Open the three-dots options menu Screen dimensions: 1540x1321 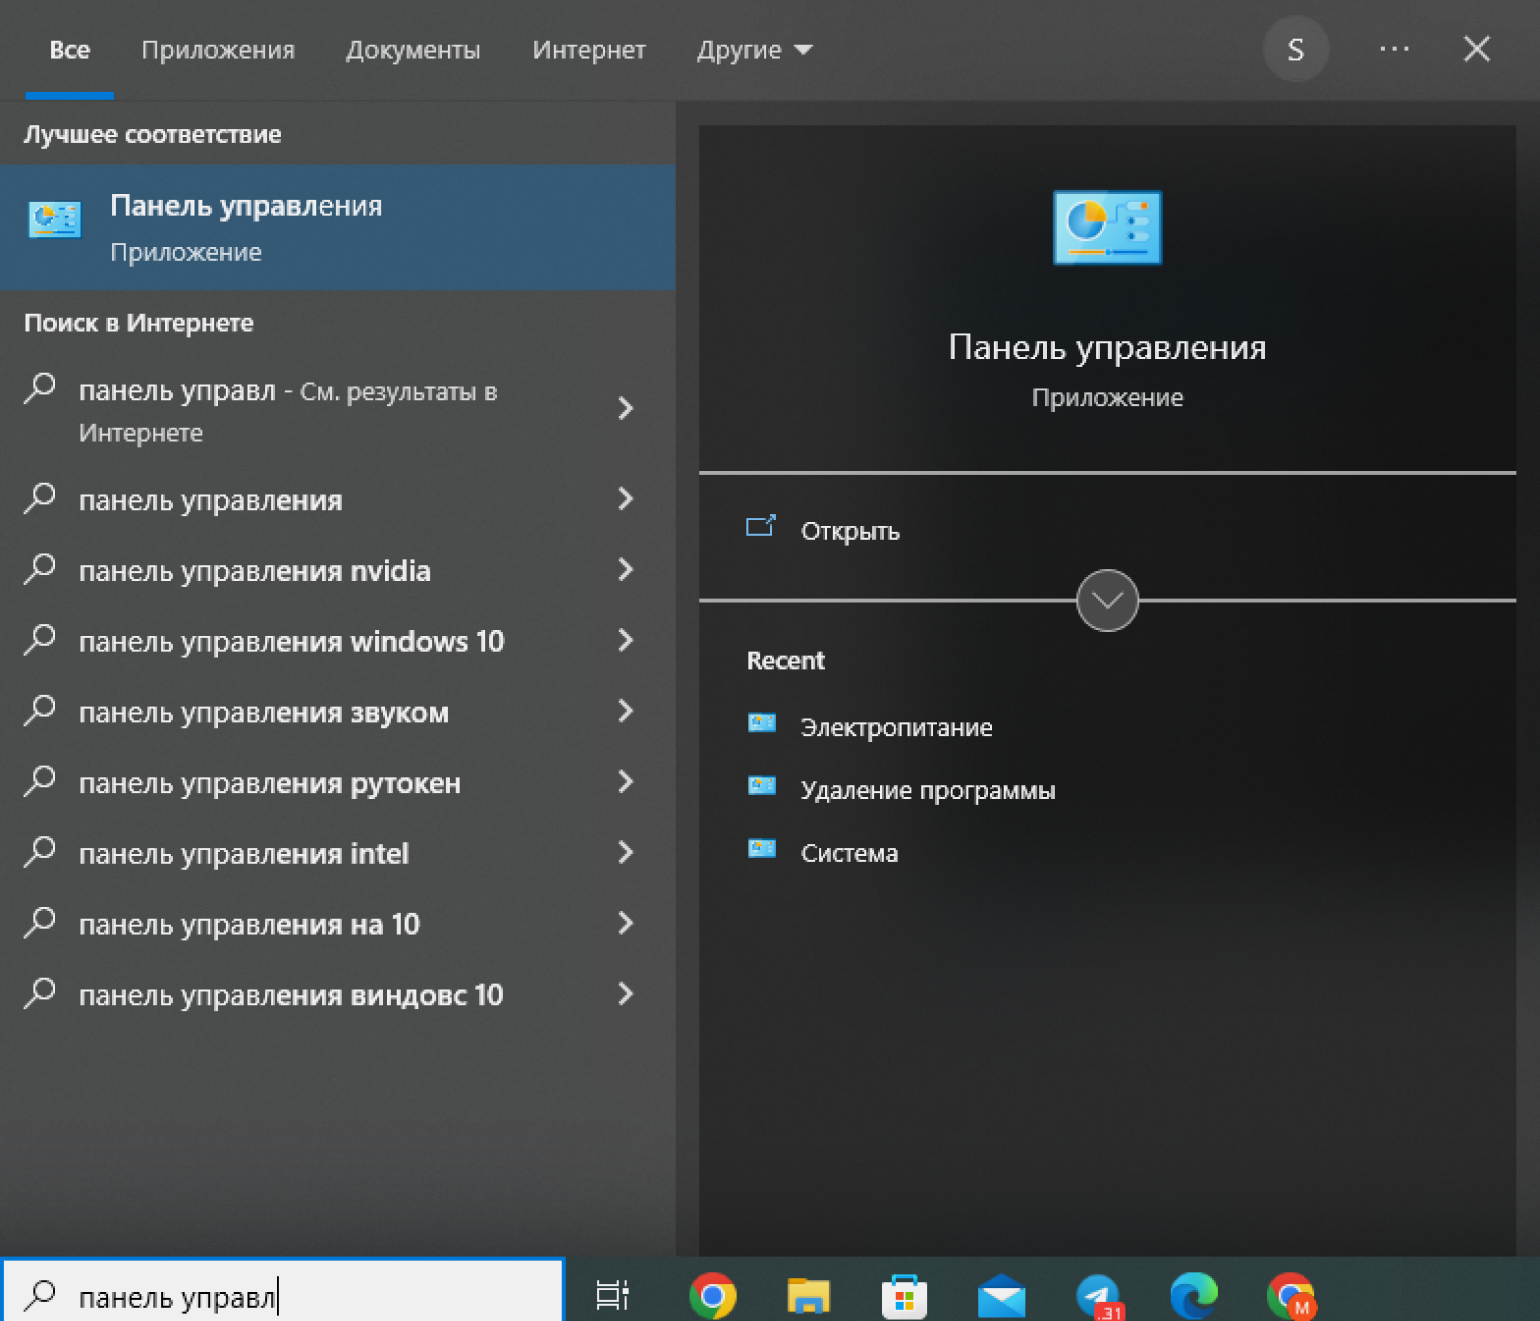click(x=1394, y=49)
